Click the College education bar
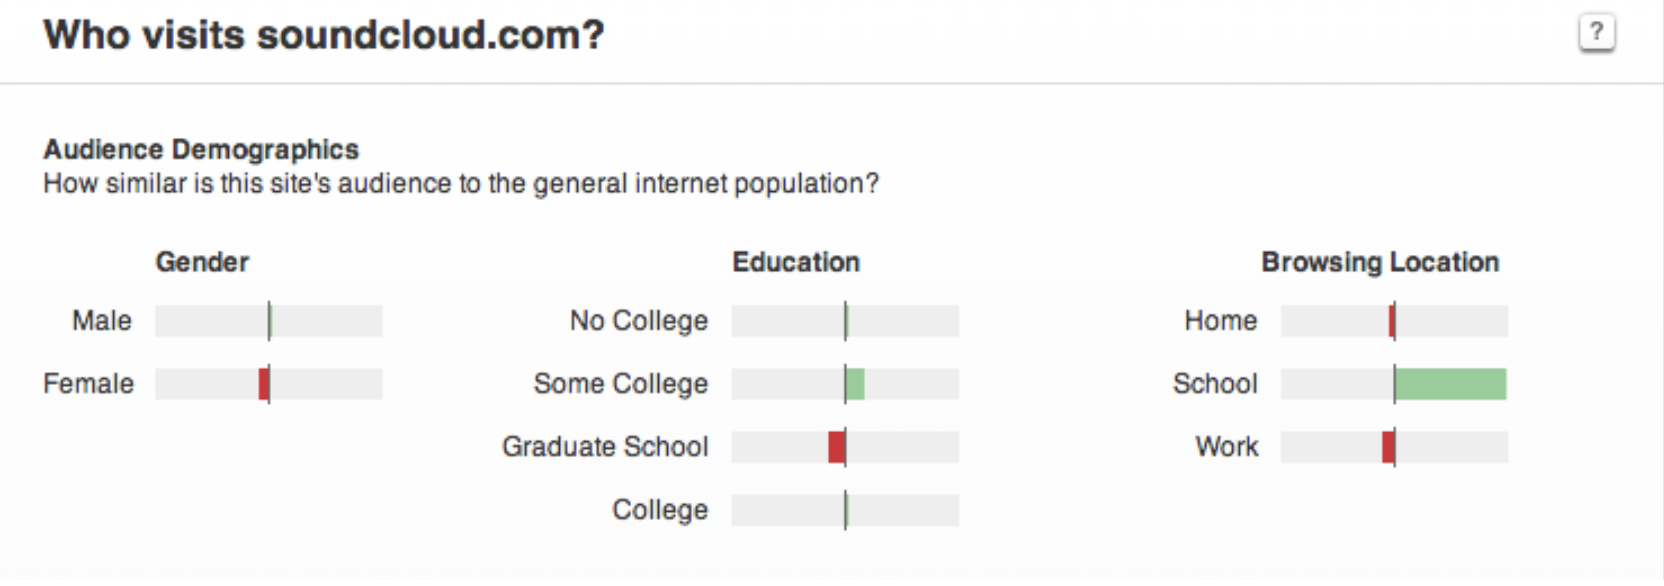The image size is (1664, 586). pyautogui.click(x=844, y=510)
